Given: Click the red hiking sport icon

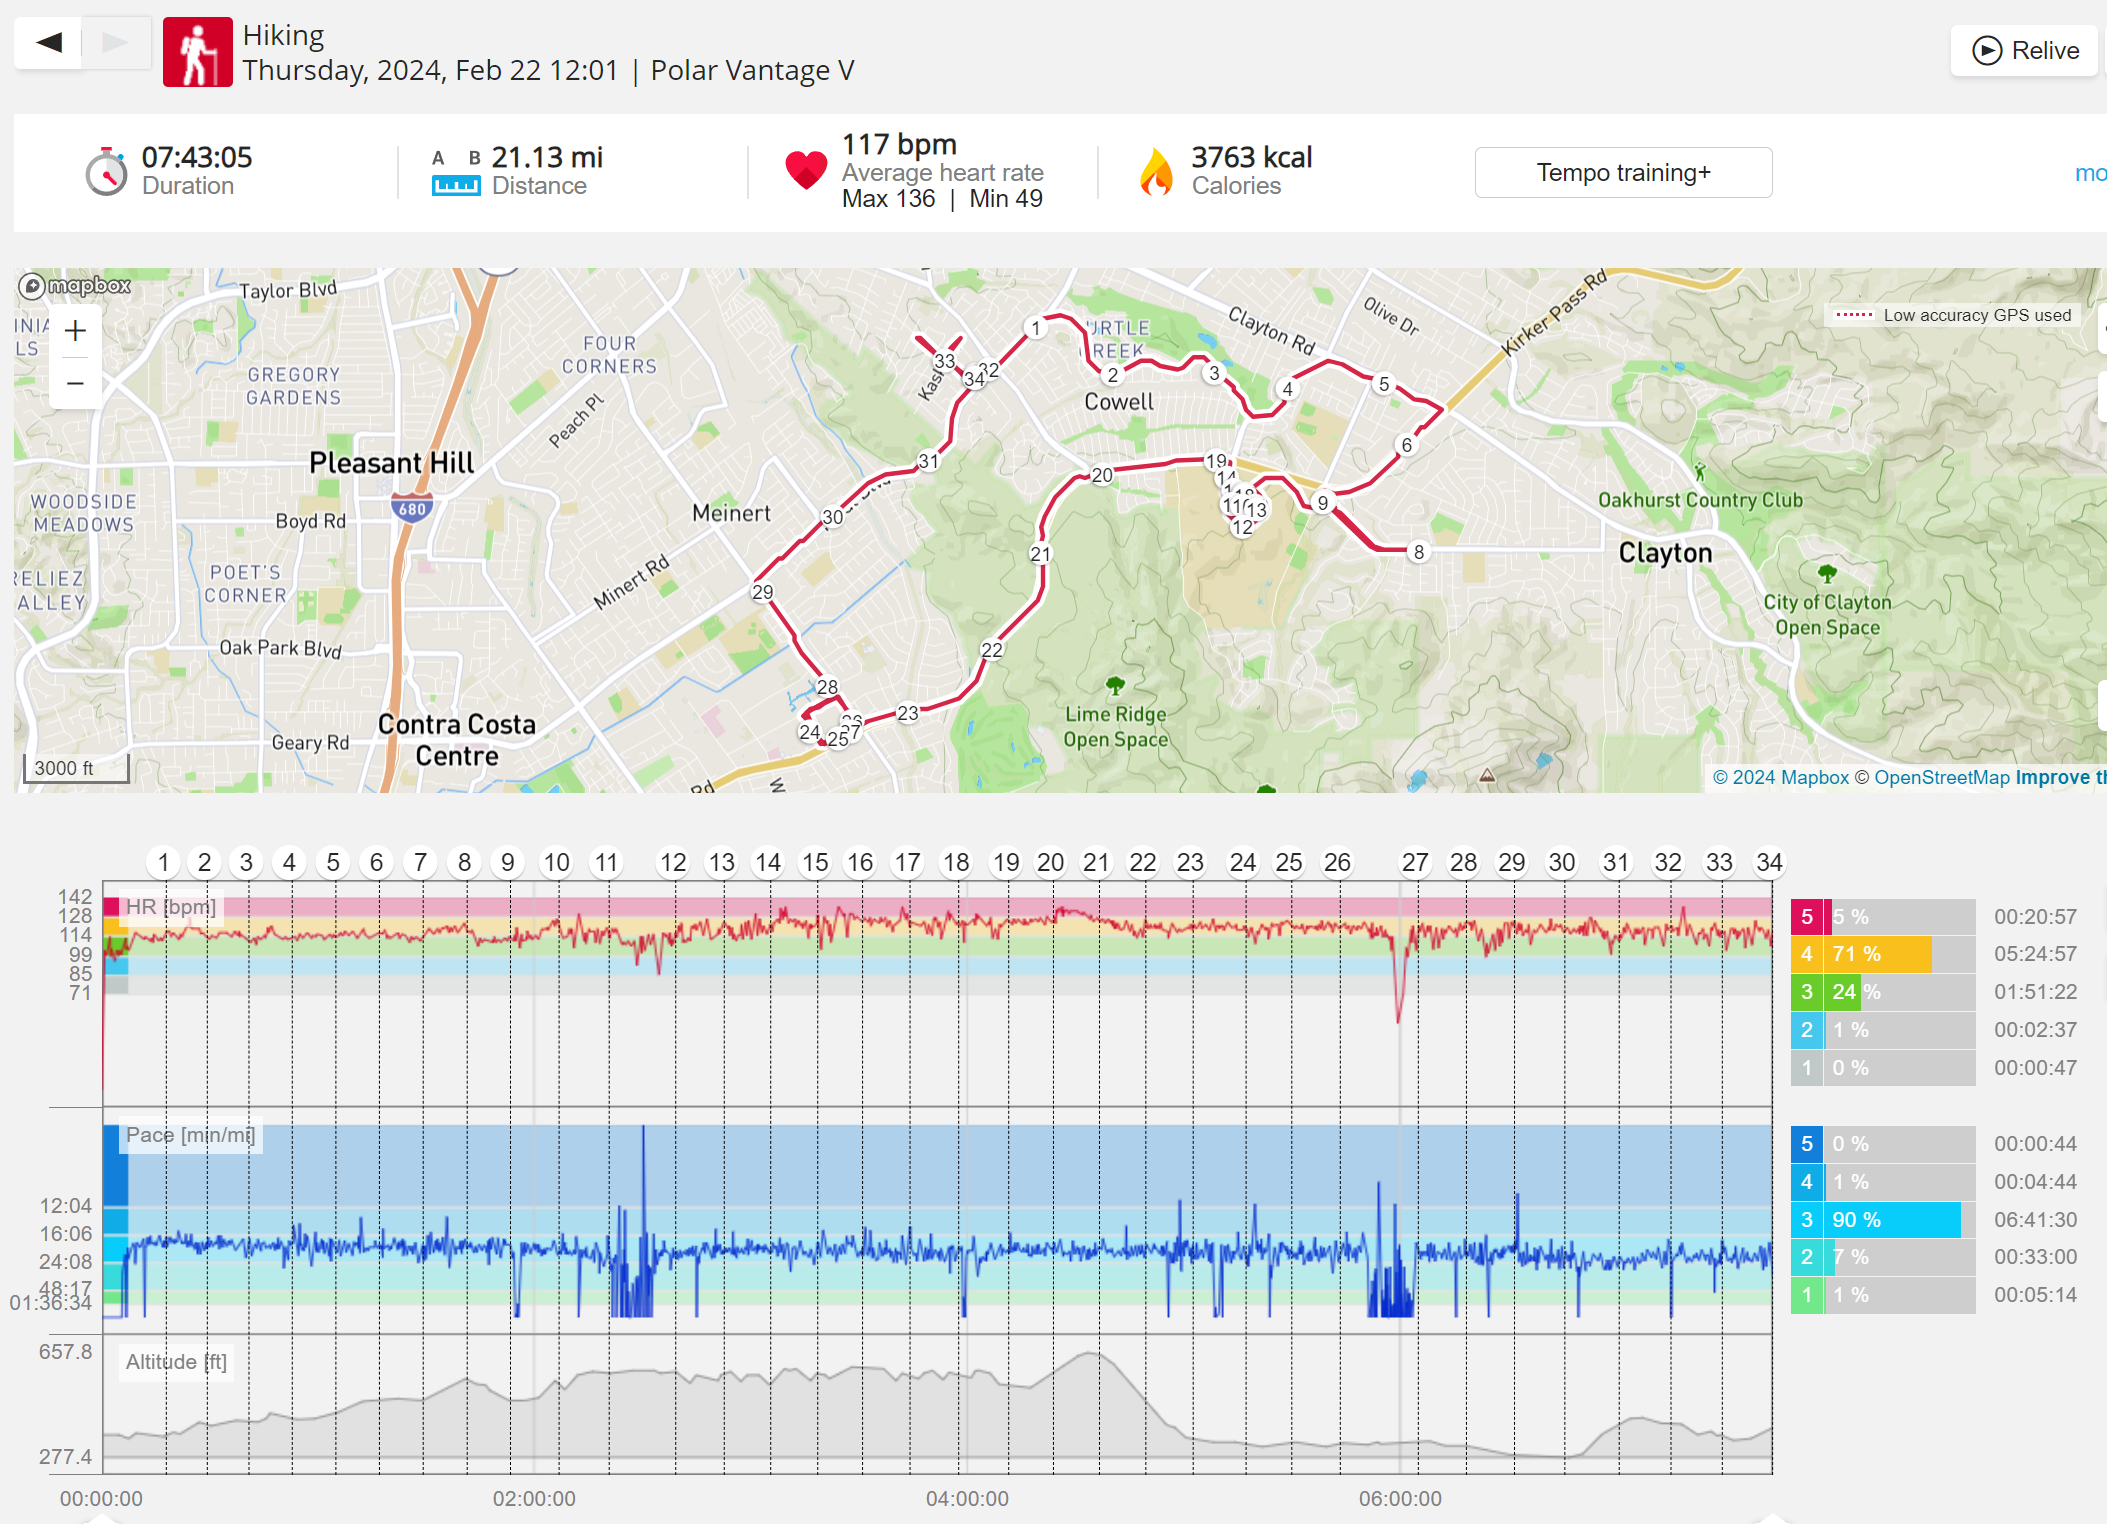Looking at the screenshot, I should pos(198,52).
